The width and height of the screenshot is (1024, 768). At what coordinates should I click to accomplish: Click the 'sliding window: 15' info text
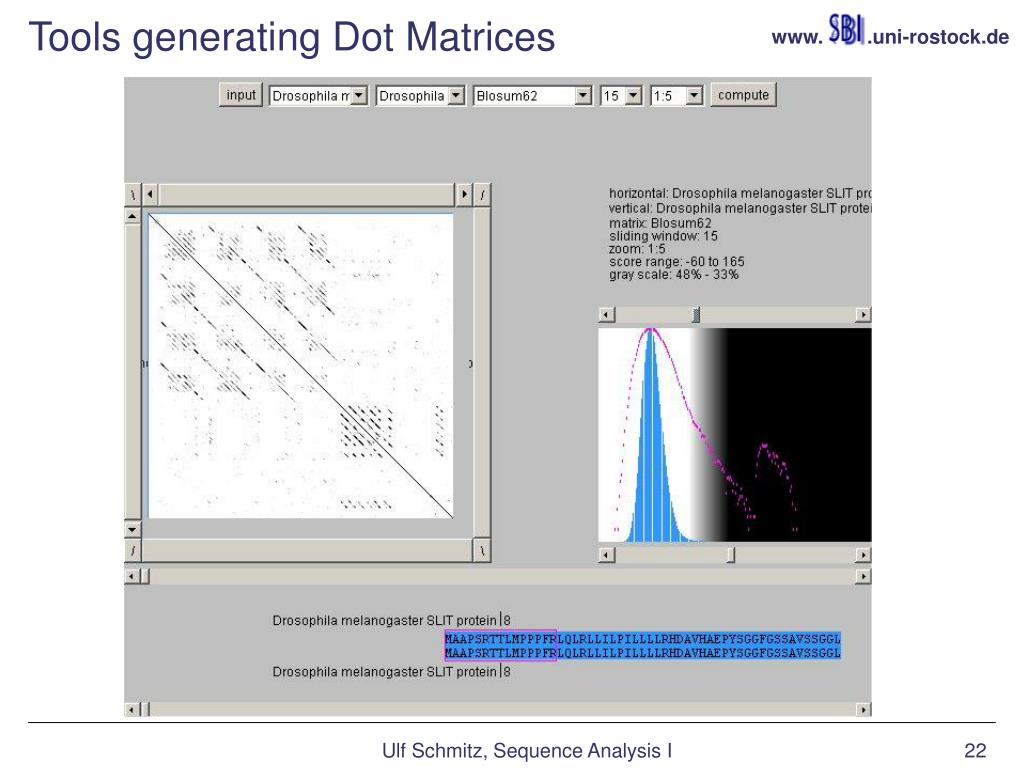pos(663,236)
